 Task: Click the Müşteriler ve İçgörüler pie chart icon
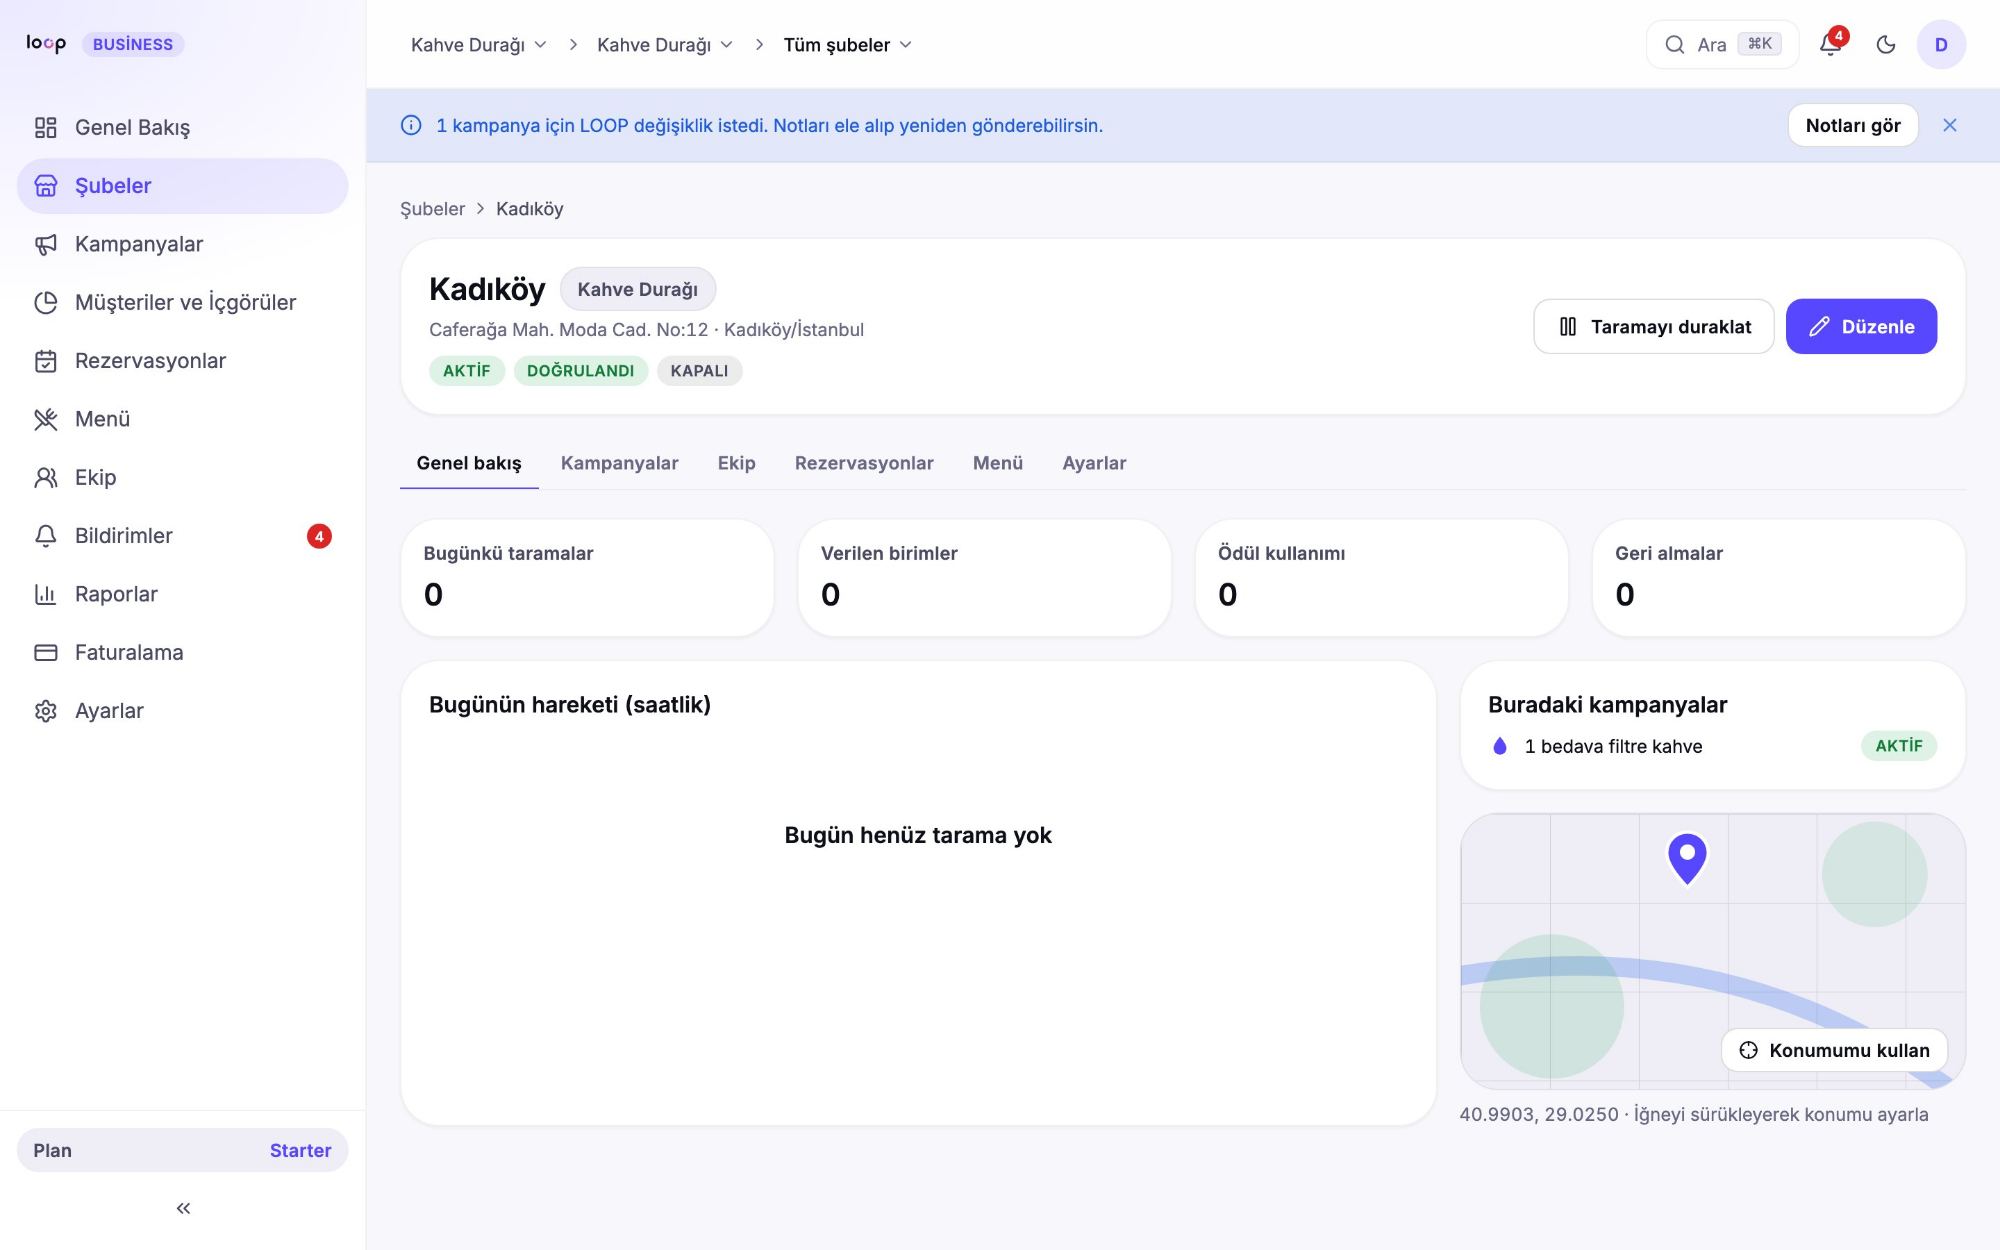click(x=46, y=303)
